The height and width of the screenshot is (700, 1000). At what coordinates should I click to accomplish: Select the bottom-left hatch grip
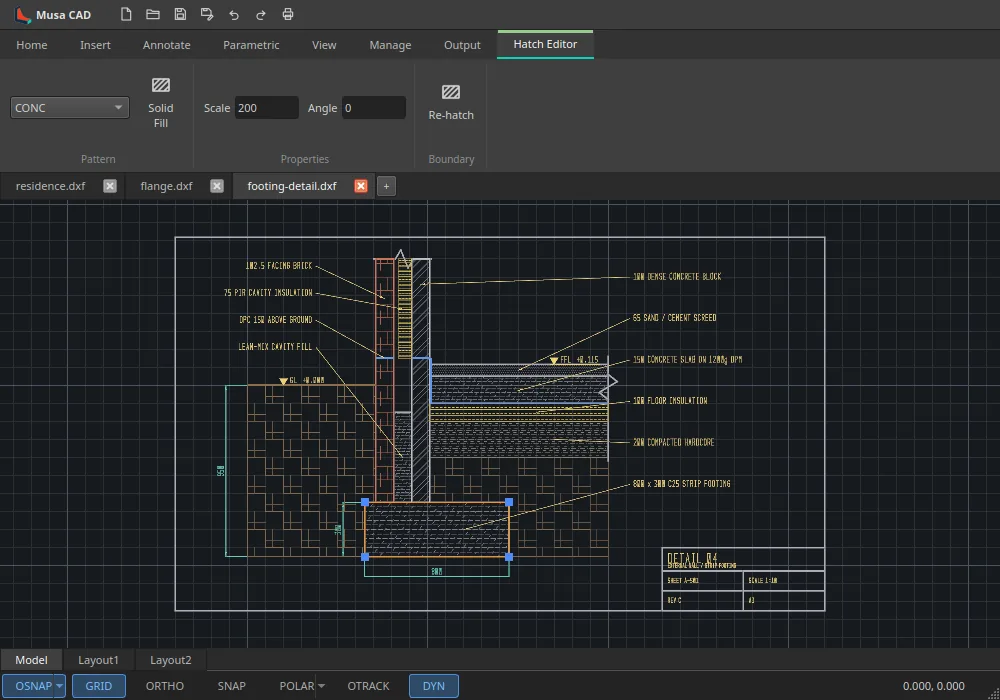[365, 557]
